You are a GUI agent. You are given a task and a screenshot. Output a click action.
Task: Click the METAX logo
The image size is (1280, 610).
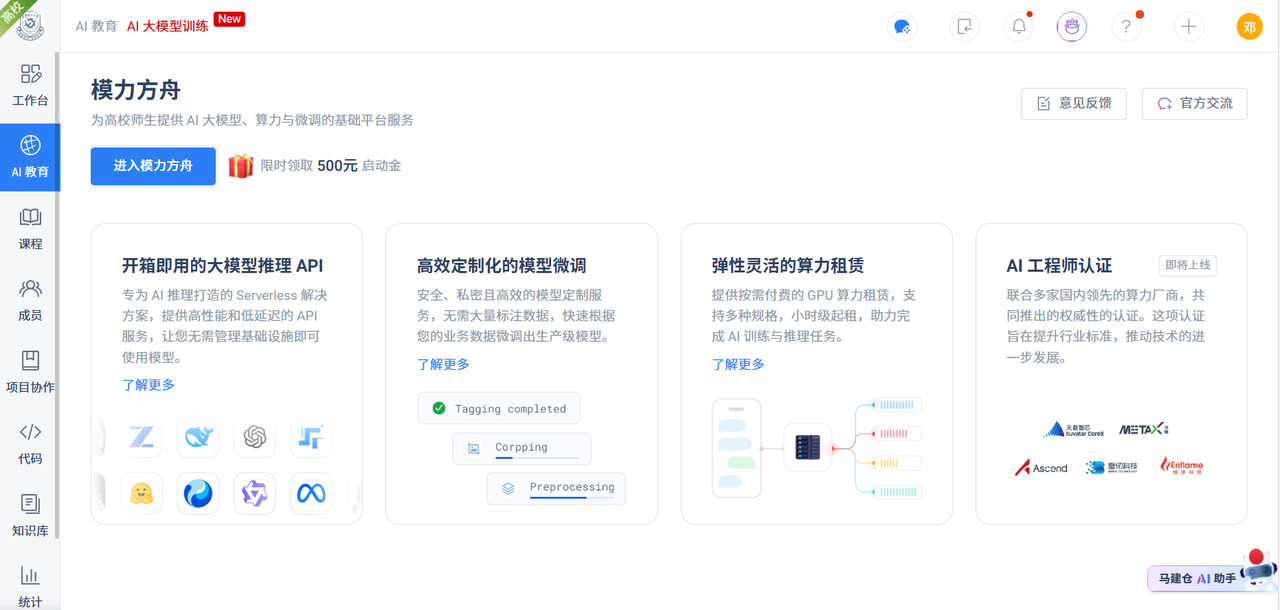[1144, 429]
